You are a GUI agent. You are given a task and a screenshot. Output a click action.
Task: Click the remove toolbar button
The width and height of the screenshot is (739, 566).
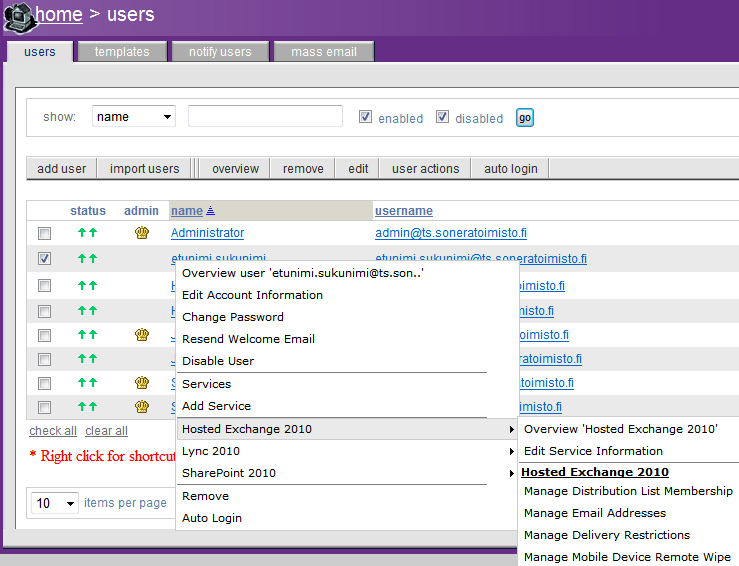pos(303,169)
